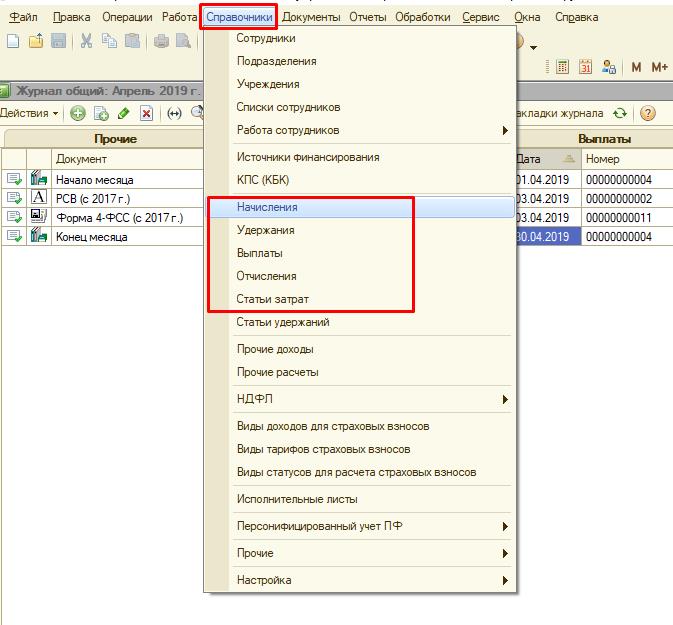Click the Add by copying icon
This screenshot has width=673, height=625.
101,114
